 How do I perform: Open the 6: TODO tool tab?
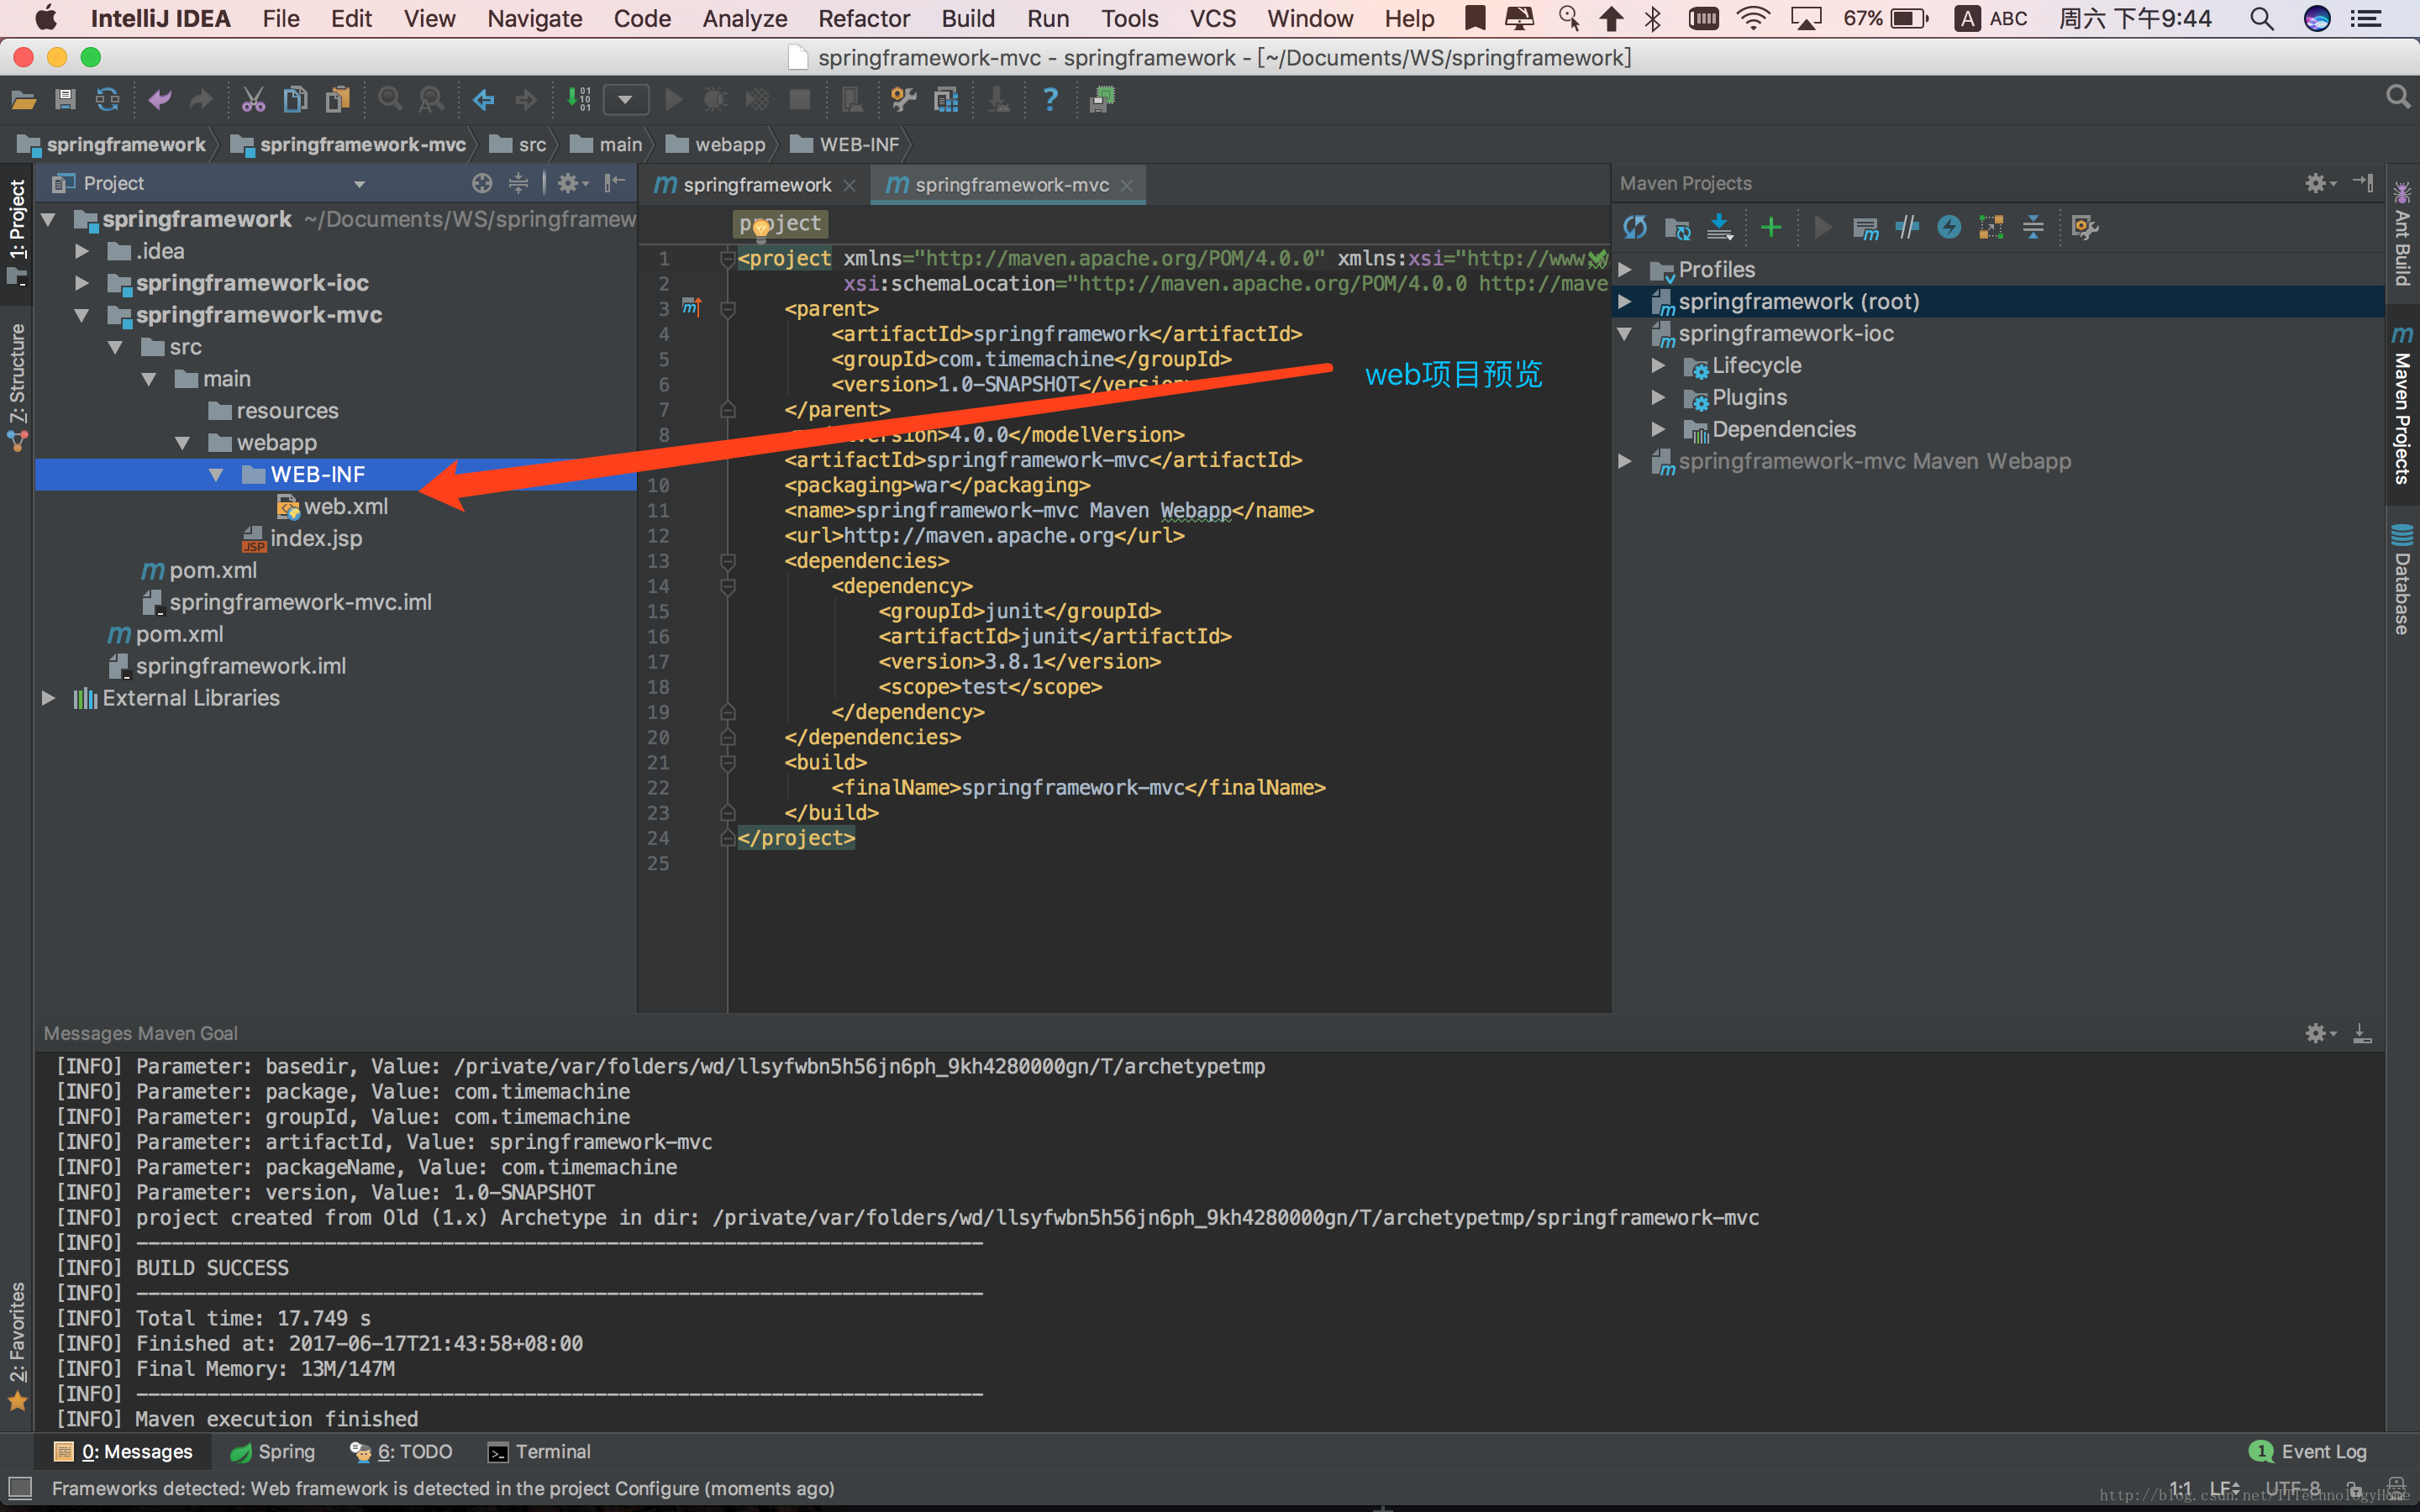click(x=401, y=1451)
